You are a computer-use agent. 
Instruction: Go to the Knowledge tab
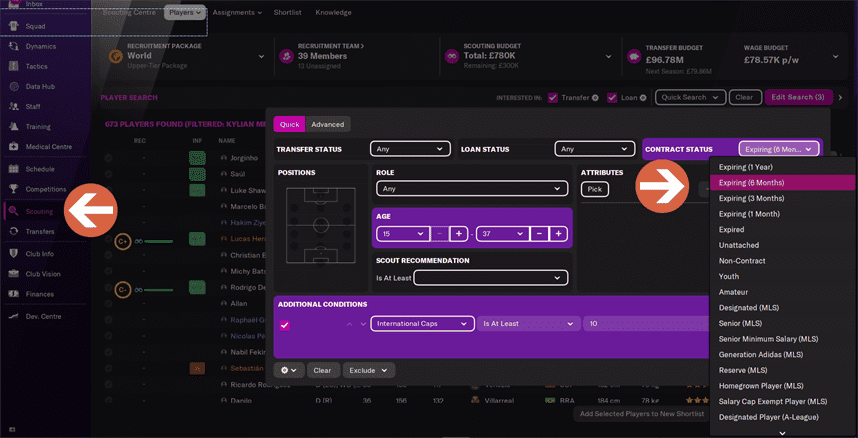pyautogui.click(x=333, y=12)
